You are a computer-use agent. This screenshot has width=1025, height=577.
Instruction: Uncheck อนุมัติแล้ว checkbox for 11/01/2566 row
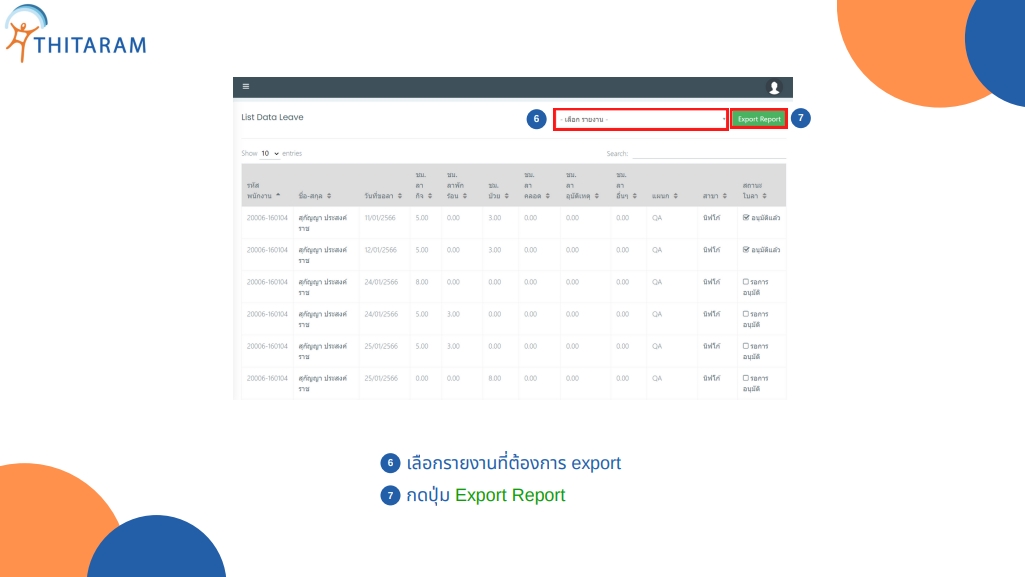click(746, 217)
